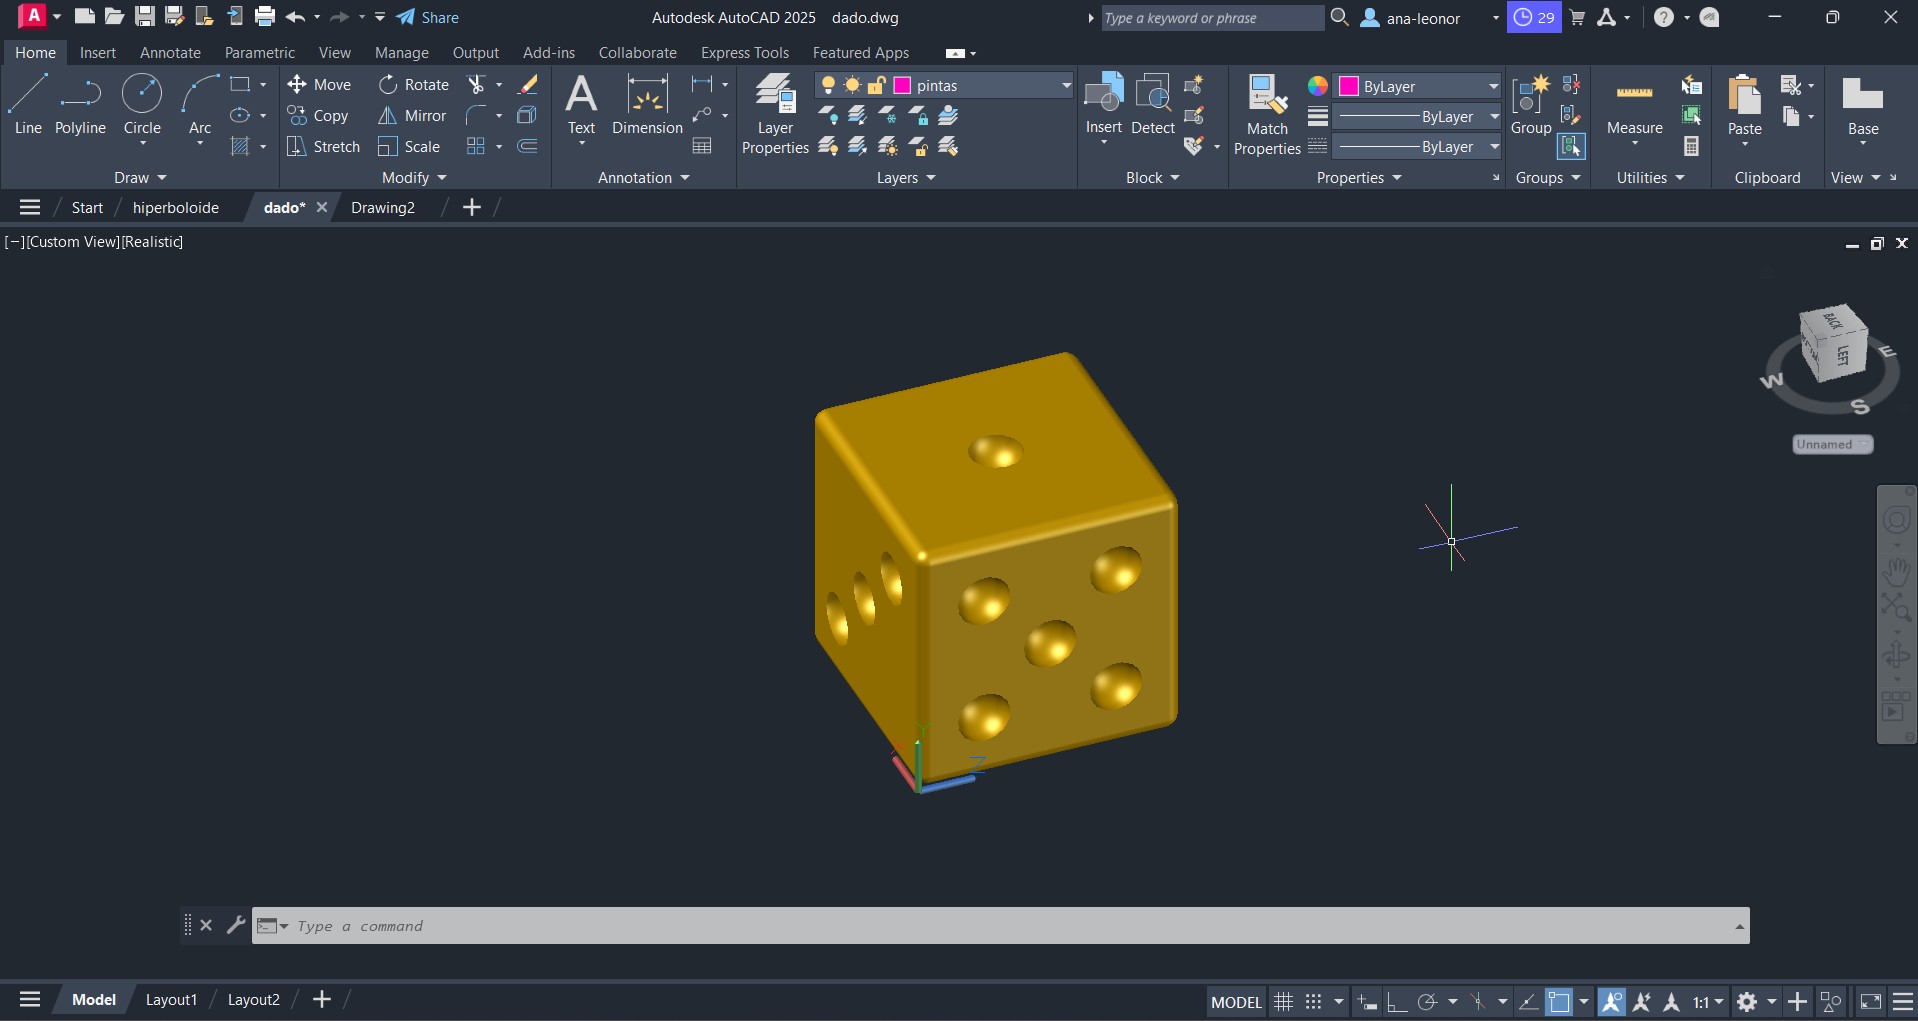1918x1021 pixels.
Task: Click the Match Properties icon
Action: (1266, 113)
